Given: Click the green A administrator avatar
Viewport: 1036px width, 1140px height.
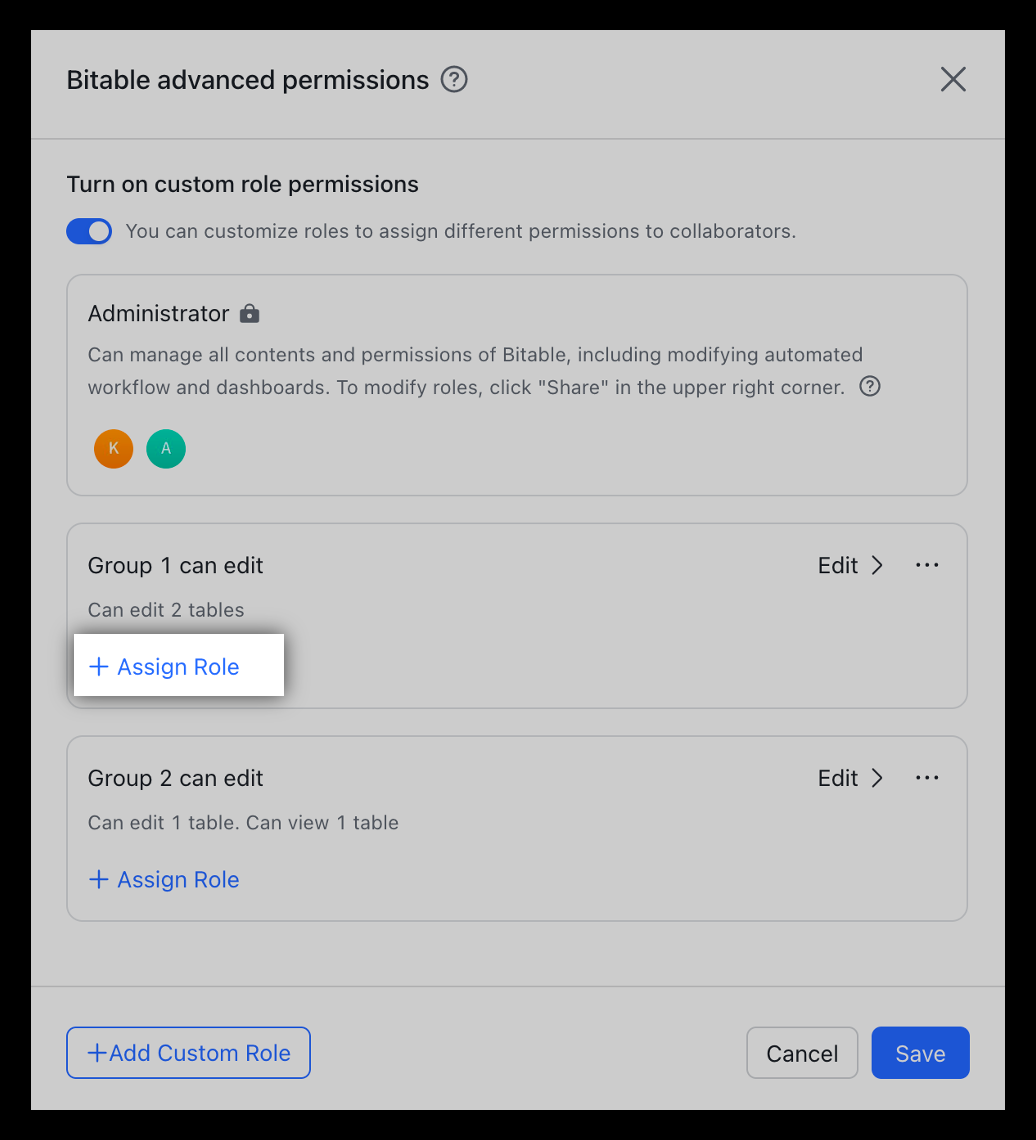Looking at the screenshot, I should coord(166,449).
